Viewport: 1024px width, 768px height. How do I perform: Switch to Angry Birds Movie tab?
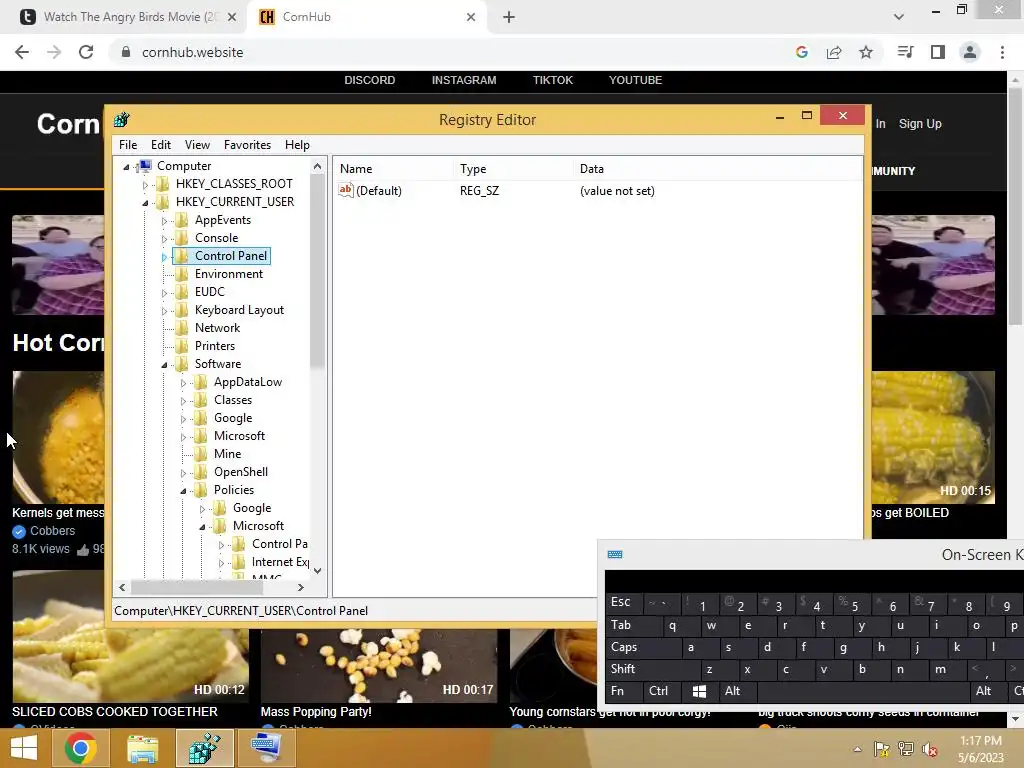(128, 17)
